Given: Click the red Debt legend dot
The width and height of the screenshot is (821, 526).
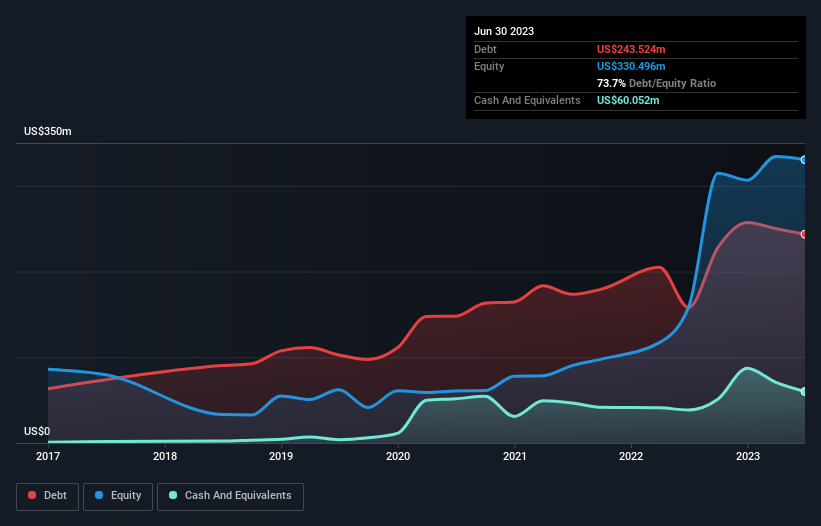Looking at the screenshot, I should tap(32, 495).
